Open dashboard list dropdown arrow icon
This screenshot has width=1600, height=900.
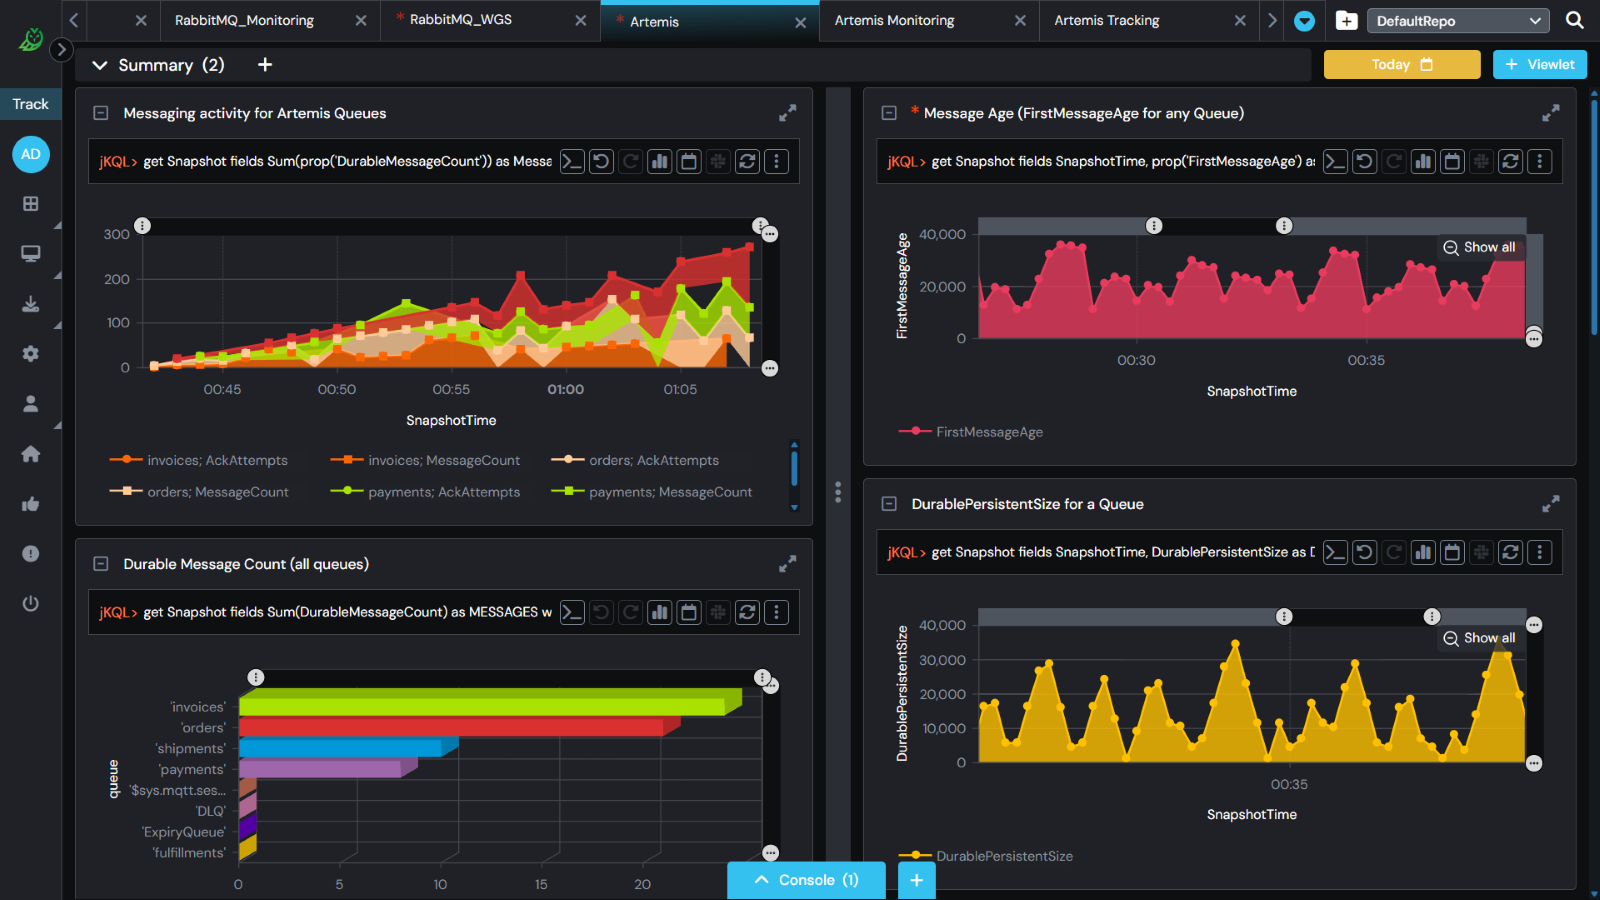click(x=1304, y=21)
